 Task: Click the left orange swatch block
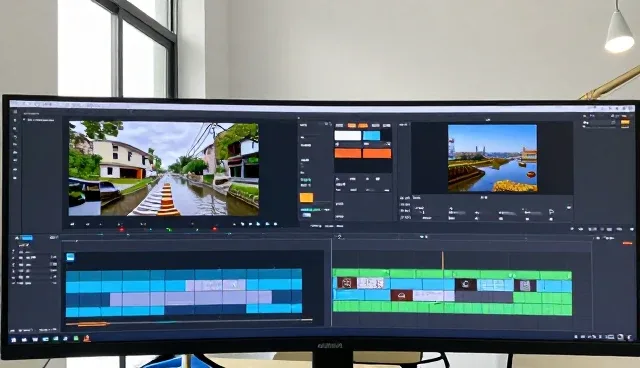click(348, 153)
